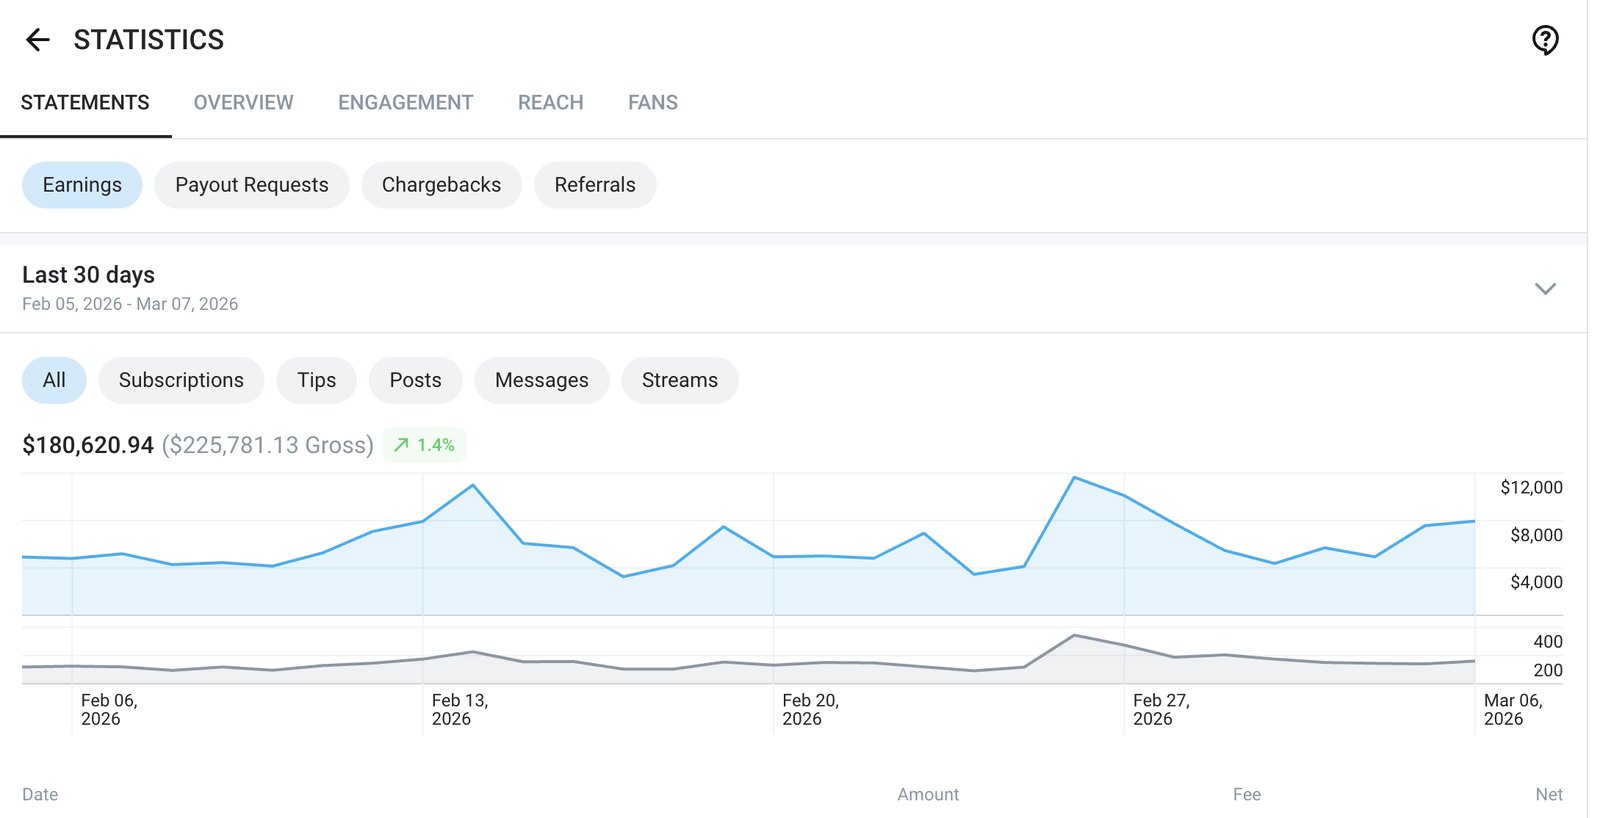This screenshot has height=818, width=1600.
Task: Click the $8,000 y-axis label
Action: click(1536, 535)
